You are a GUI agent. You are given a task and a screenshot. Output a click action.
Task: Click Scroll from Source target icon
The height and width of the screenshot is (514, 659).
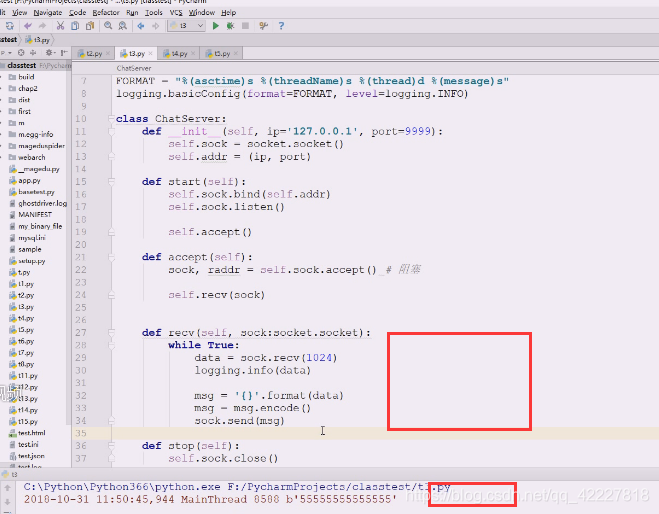[21, 53]
